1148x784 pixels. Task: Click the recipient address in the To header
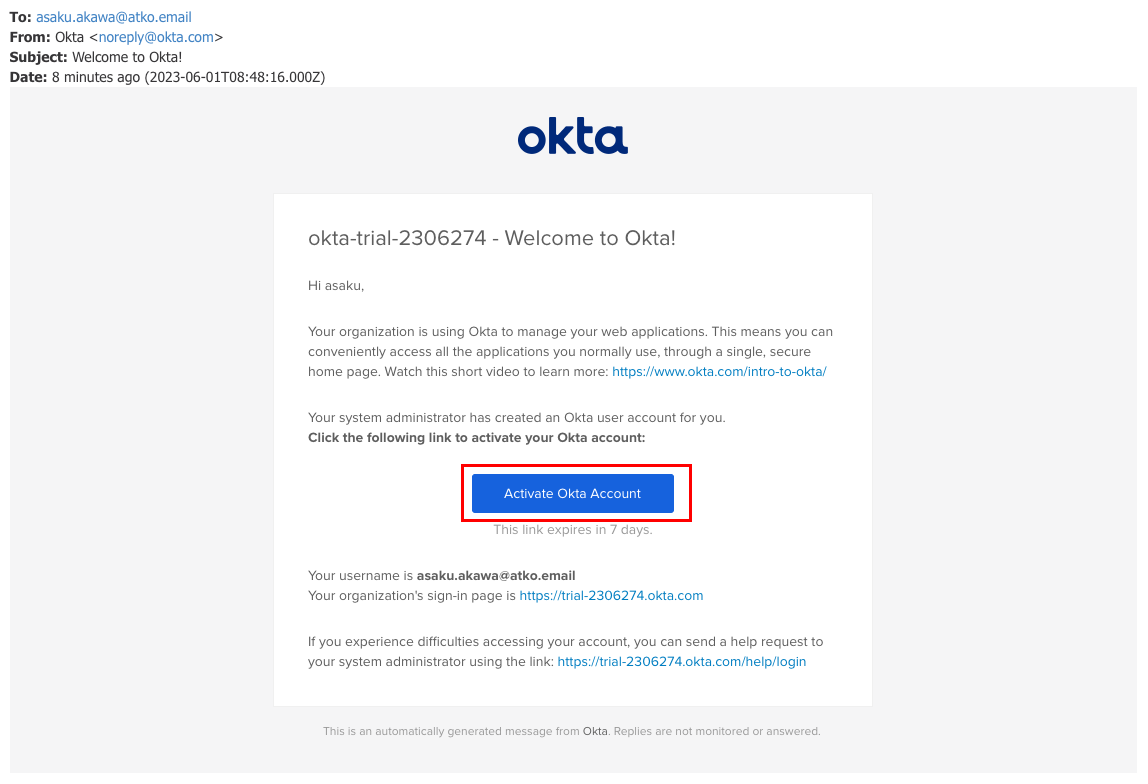[x=114, y=17]
